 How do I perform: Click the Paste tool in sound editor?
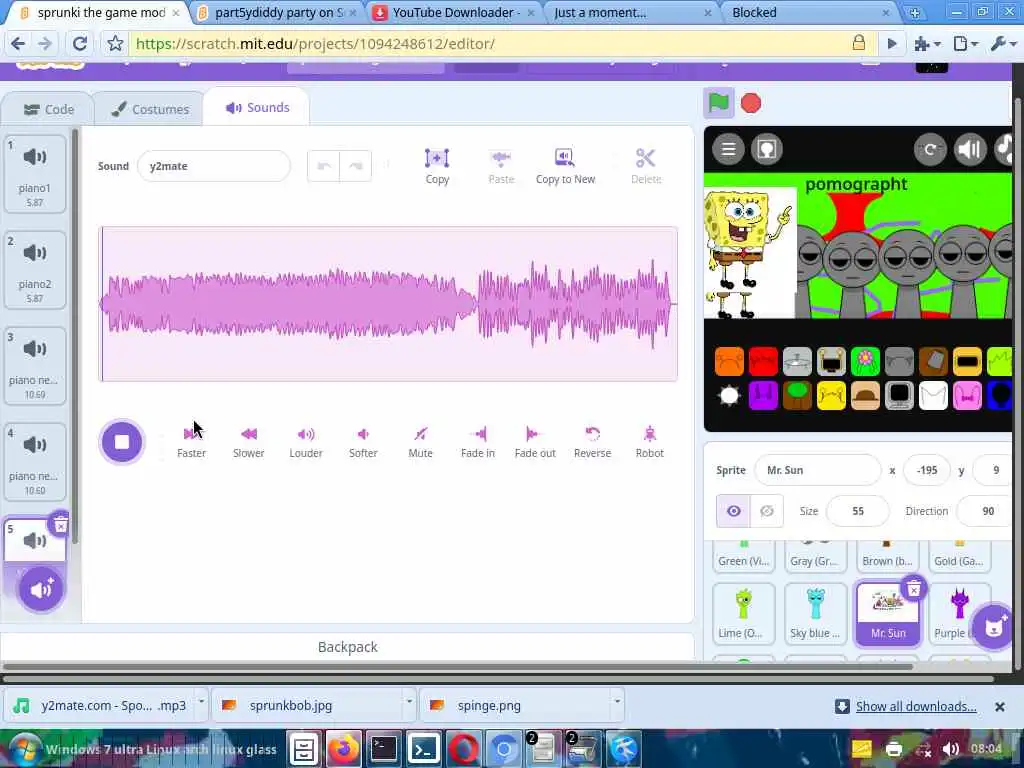tap(501, 167)
